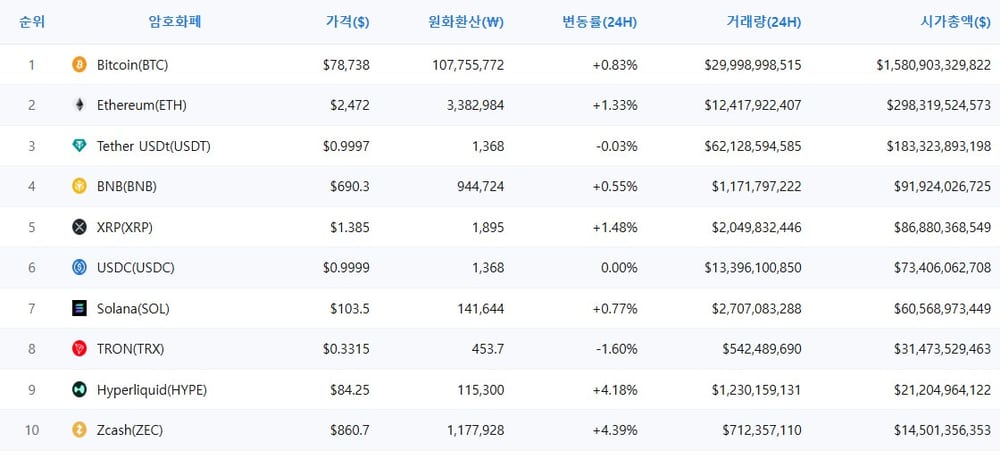Click Solana volume $2,707,083,288
This screenshot has width=1000, height=459.
(756, 309)
